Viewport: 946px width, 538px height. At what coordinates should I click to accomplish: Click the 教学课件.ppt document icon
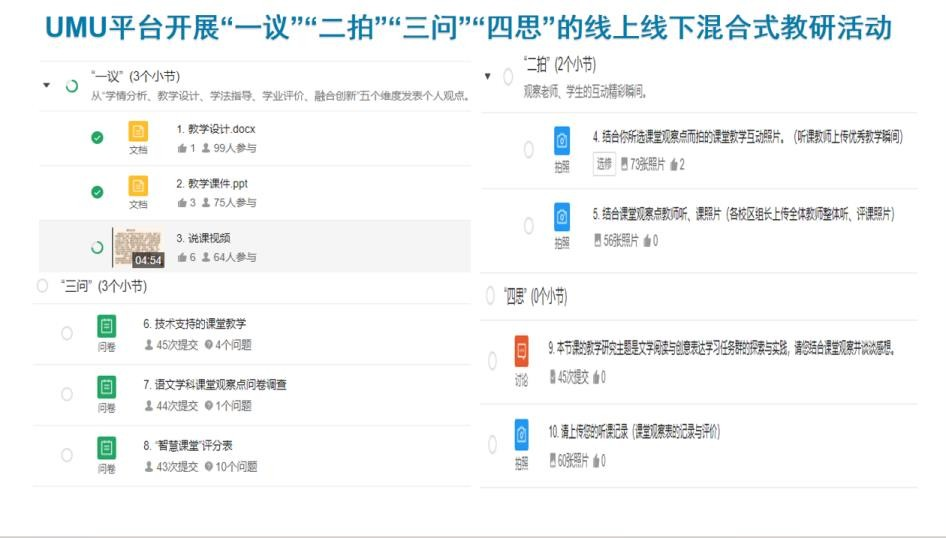(x=138, y=186)
